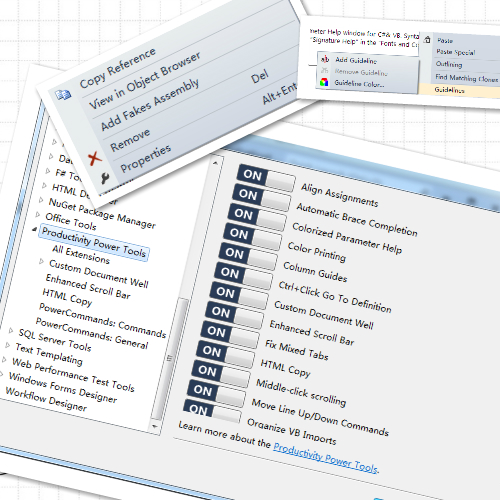Toggle the Align Assignments switch
The width and height of the screenshot is (500, 500).
(x=267, y=177)
